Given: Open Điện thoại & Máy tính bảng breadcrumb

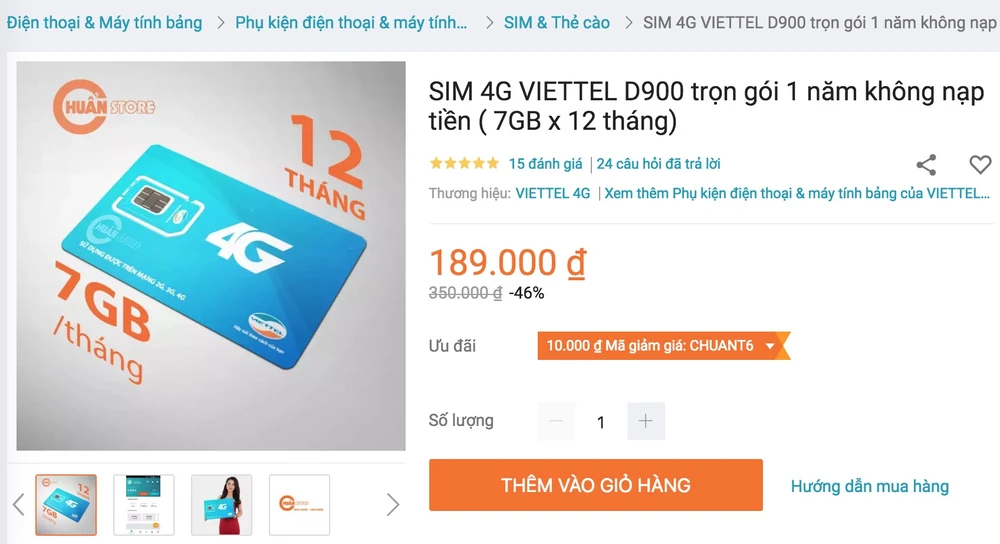Looking at the screenshot, I should 105,23.
